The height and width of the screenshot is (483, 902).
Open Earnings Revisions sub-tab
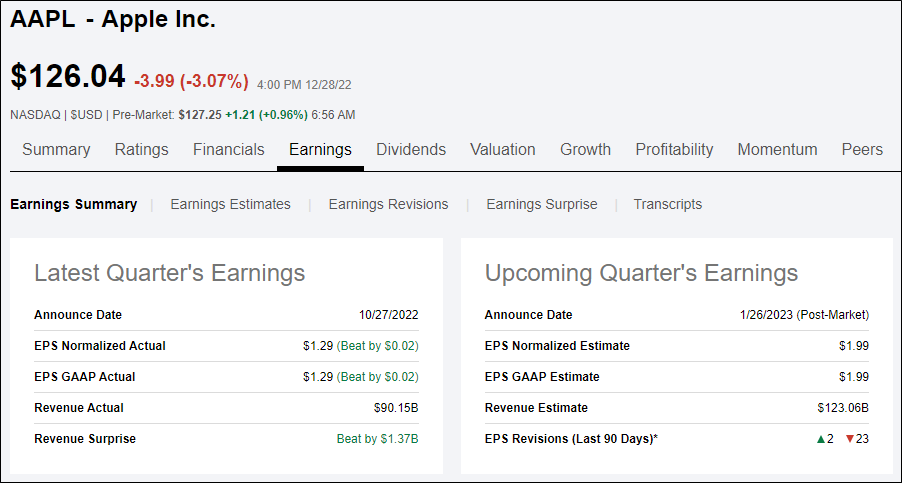click(x=388, y=204)
